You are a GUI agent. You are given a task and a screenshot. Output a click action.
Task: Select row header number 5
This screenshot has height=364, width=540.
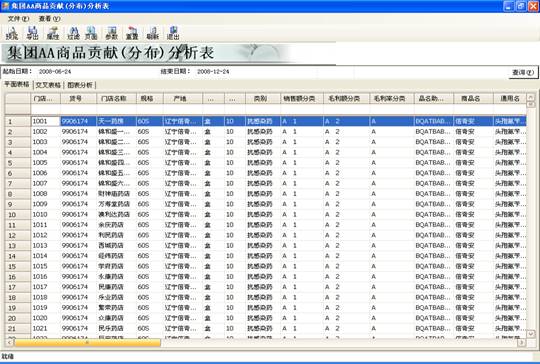[18, 163]
